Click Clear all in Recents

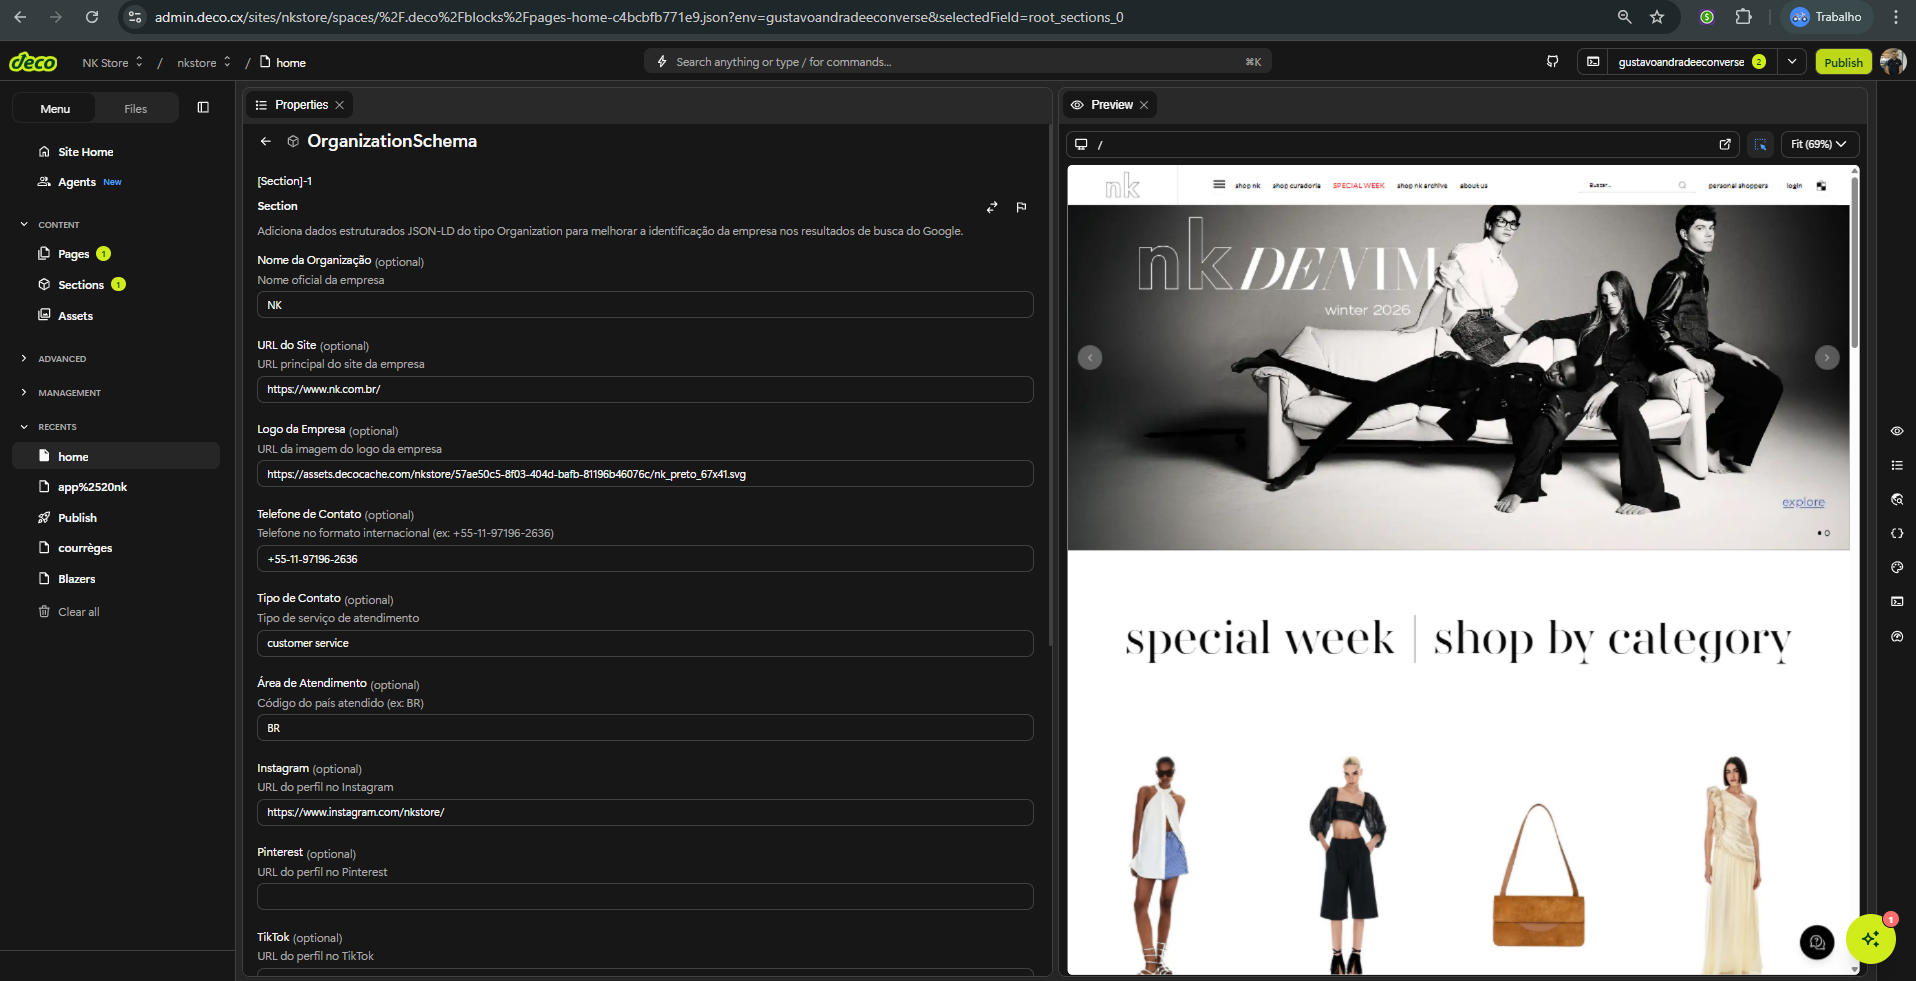[x=78, y=611]
